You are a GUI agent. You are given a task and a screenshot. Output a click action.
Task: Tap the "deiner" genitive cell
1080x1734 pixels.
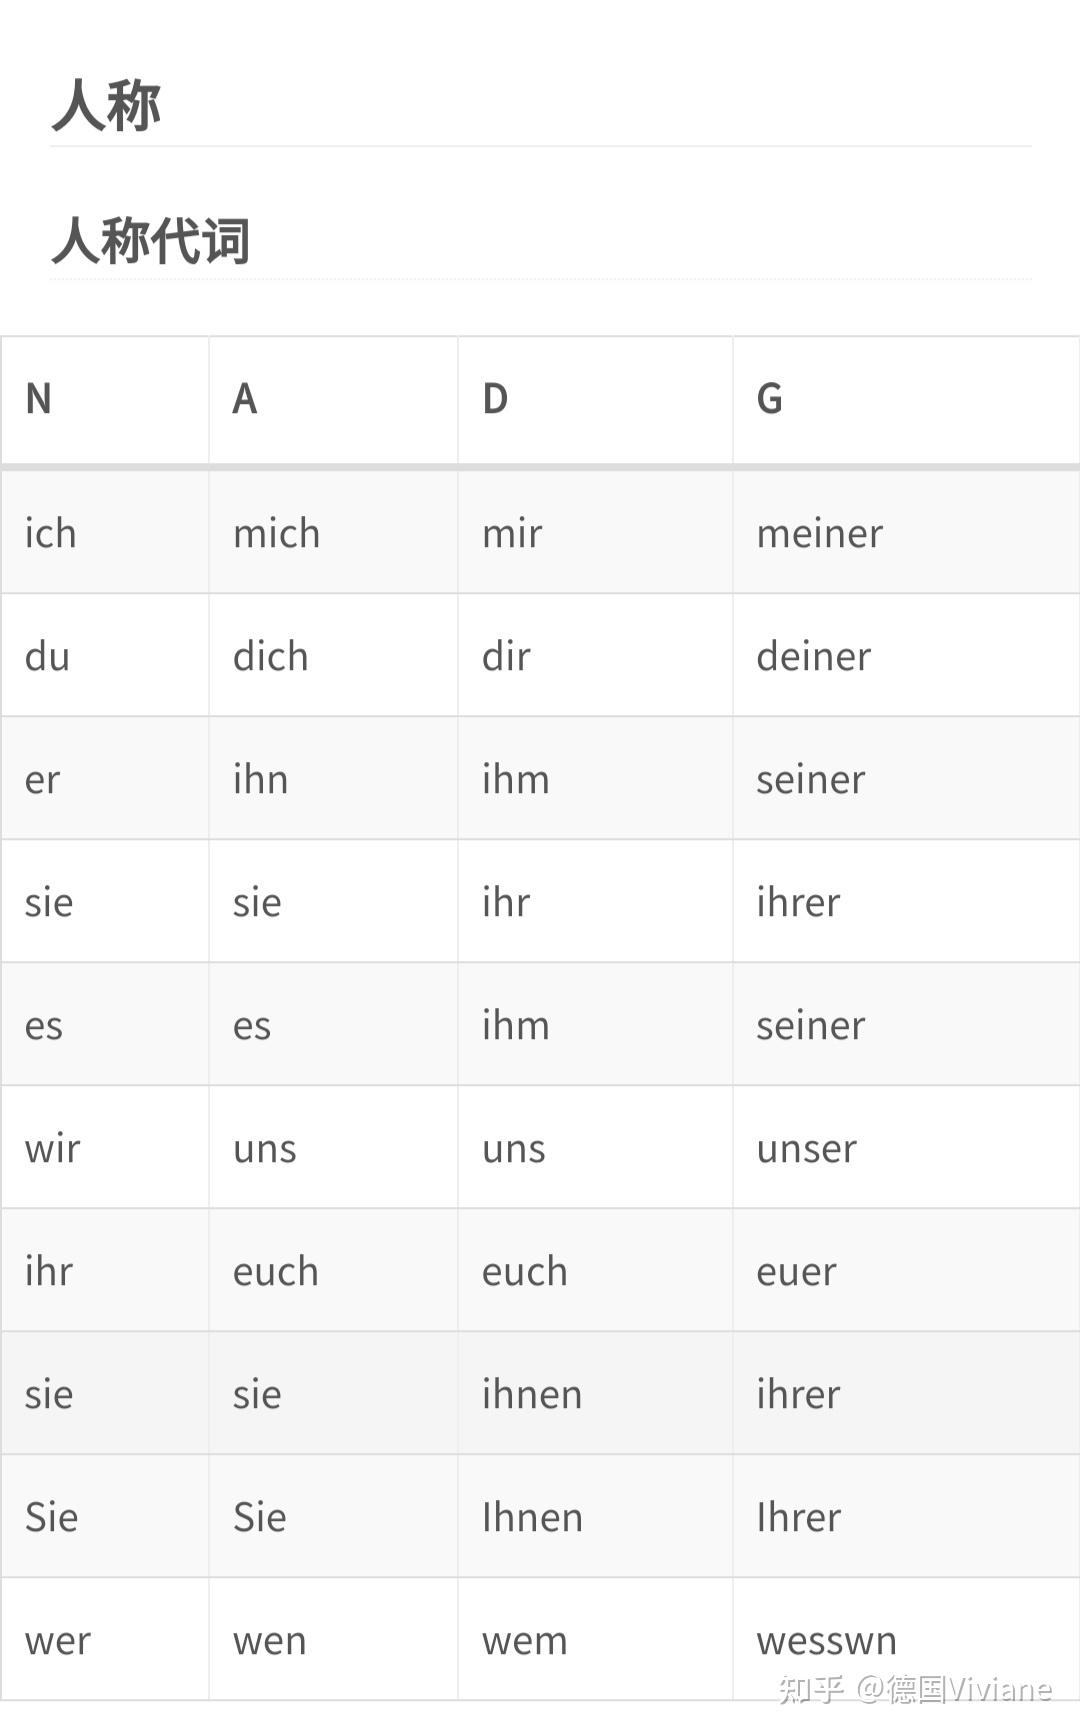coord(814,656)
